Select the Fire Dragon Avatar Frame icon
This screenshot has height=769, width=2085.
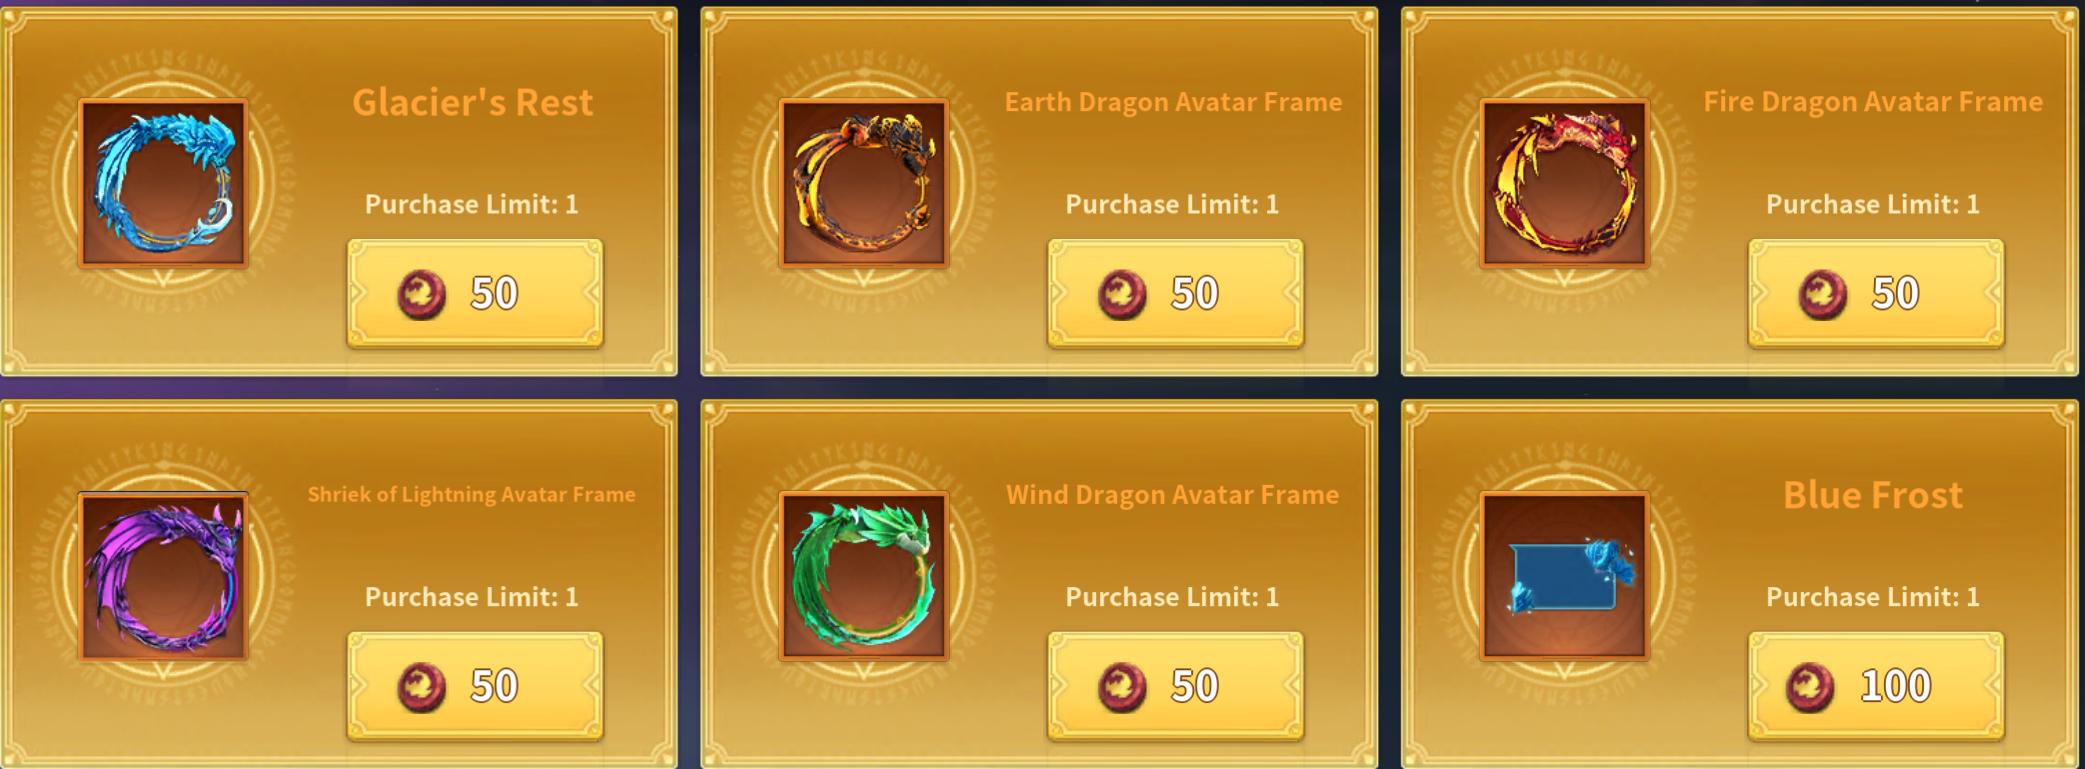1565,183
